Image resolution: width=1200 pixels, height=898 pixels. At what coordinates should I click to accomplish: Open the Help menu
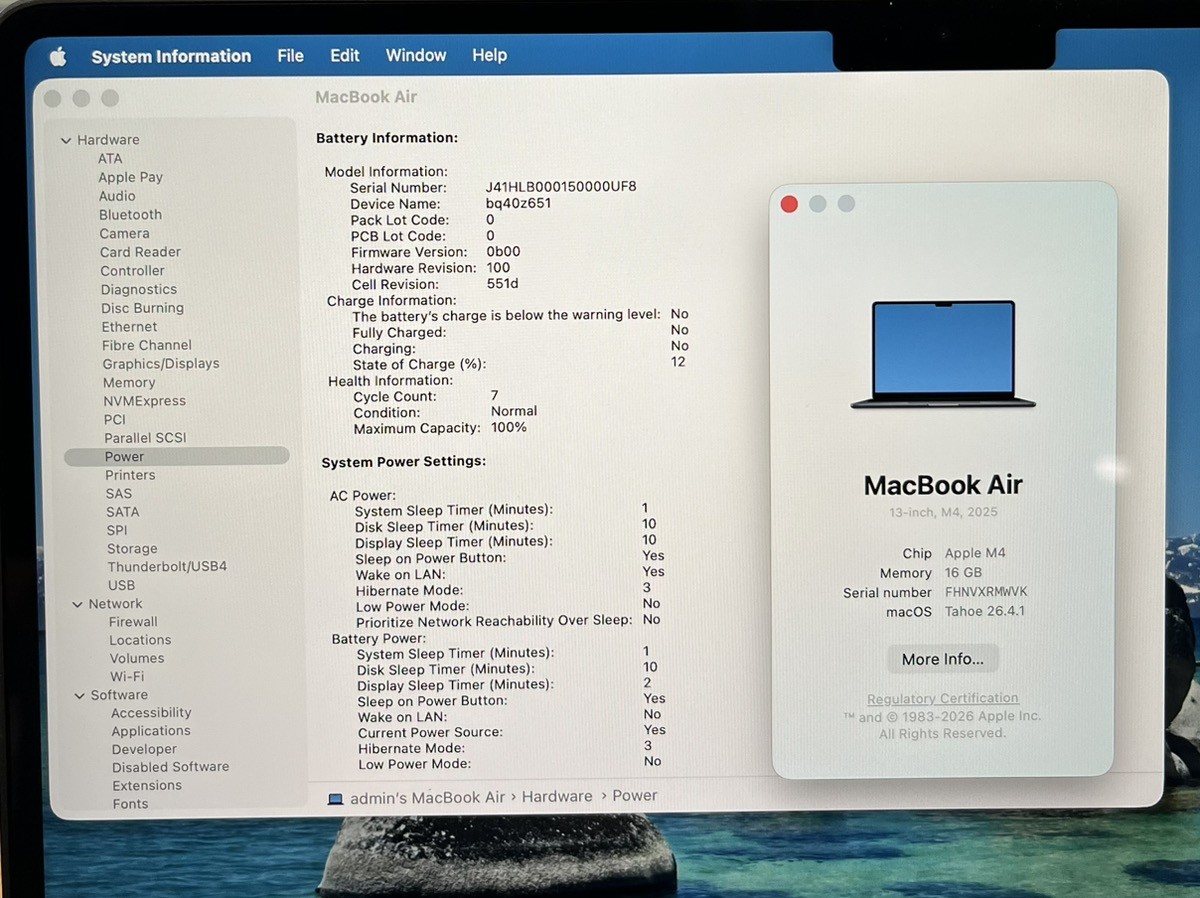tap(489, 55)
